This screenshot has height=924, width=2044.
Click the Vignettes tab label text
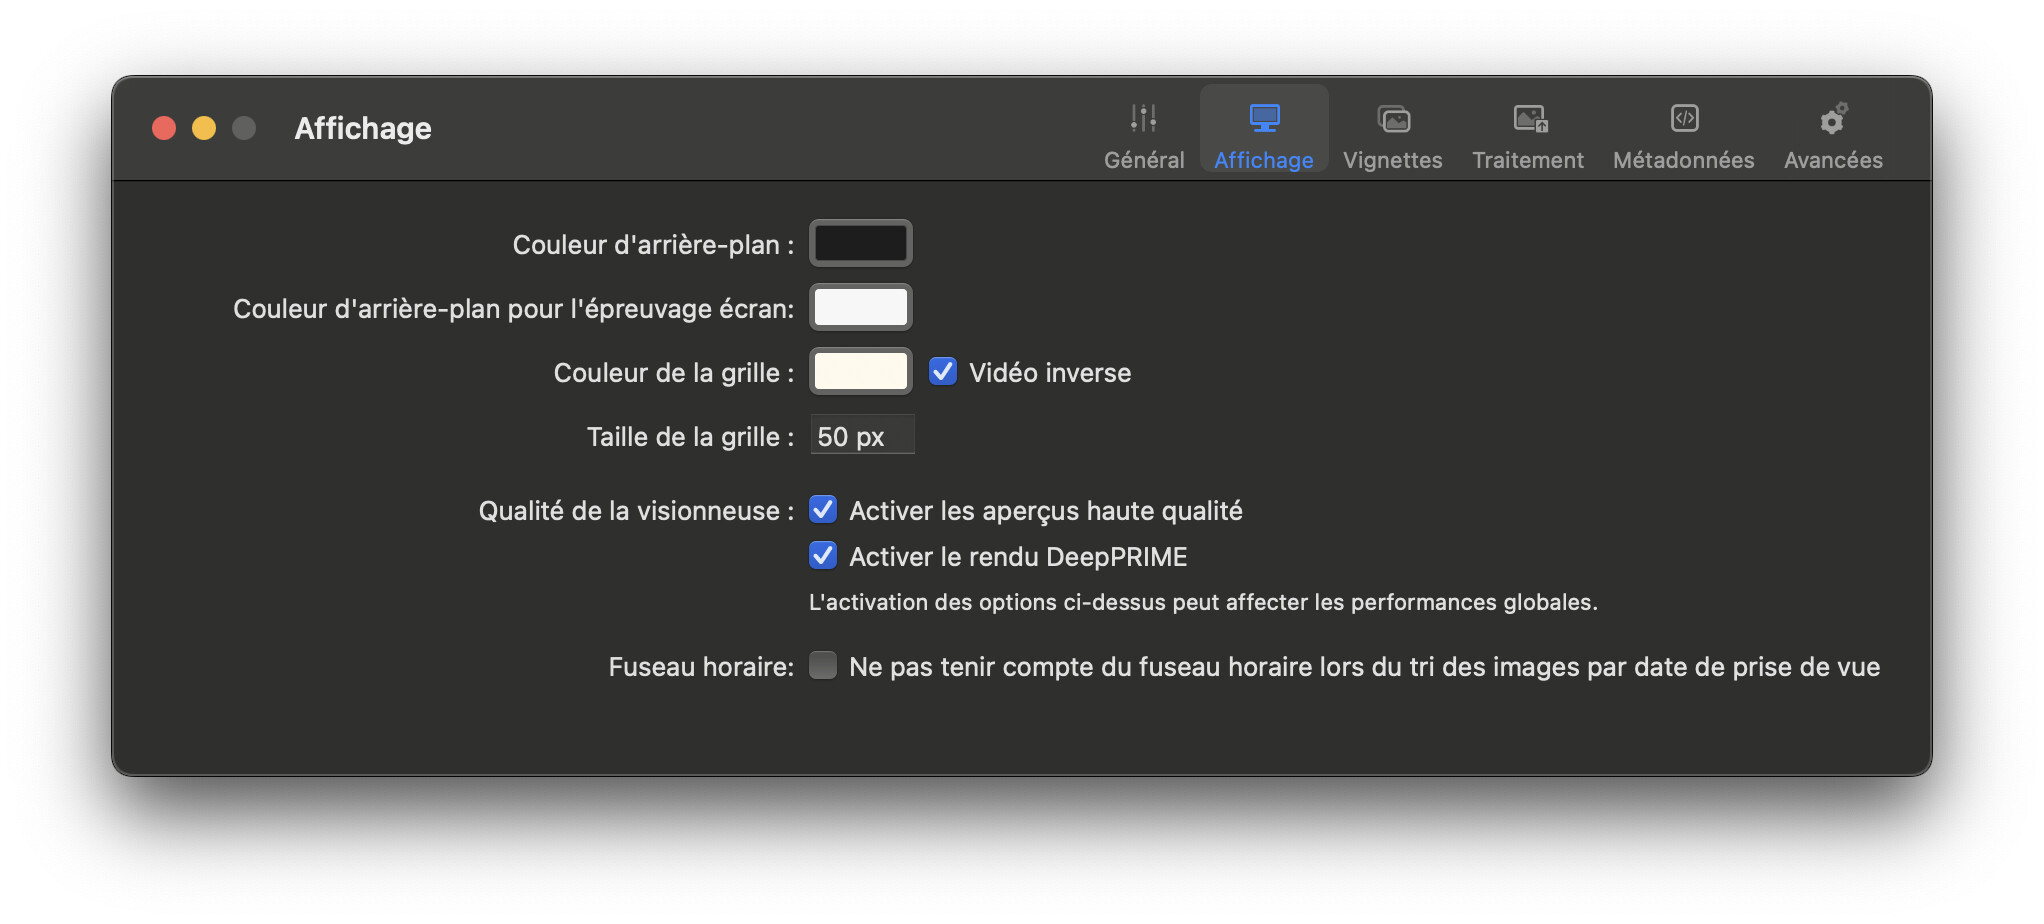(1392, 160)
